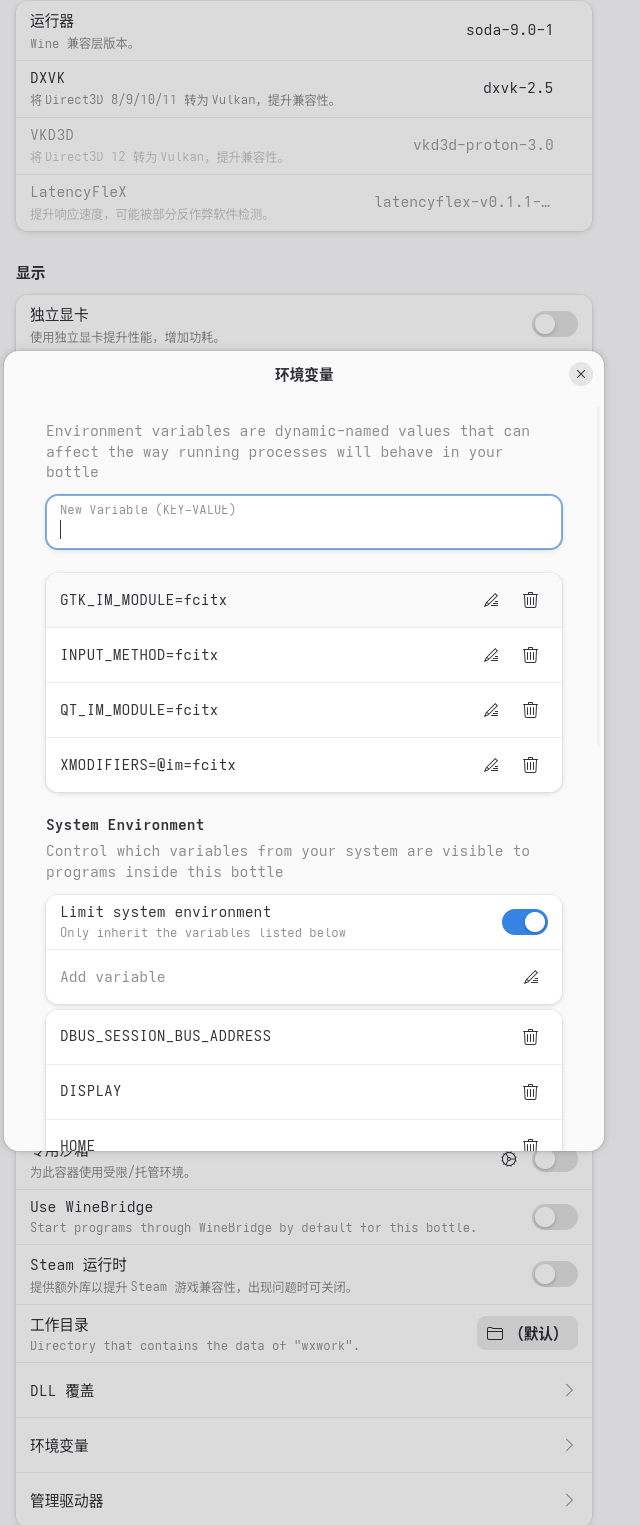The height and width of the screenshot is (1525, 640).
Task: Toggle the Use WineBridge switch
Action: 554,1217
